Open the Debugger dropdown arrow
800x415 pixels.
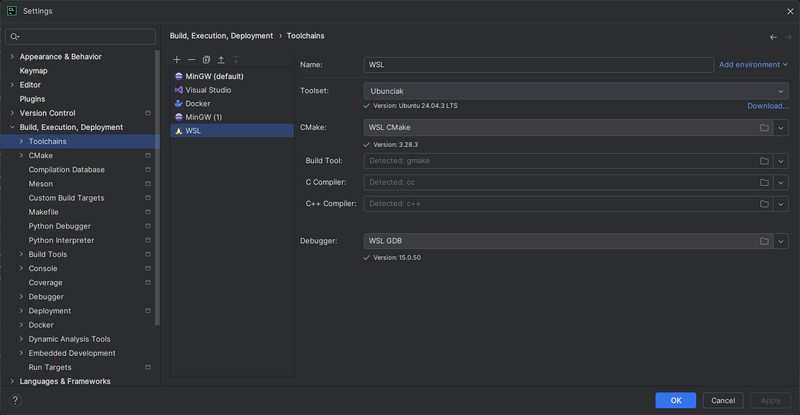pos(781,241)
